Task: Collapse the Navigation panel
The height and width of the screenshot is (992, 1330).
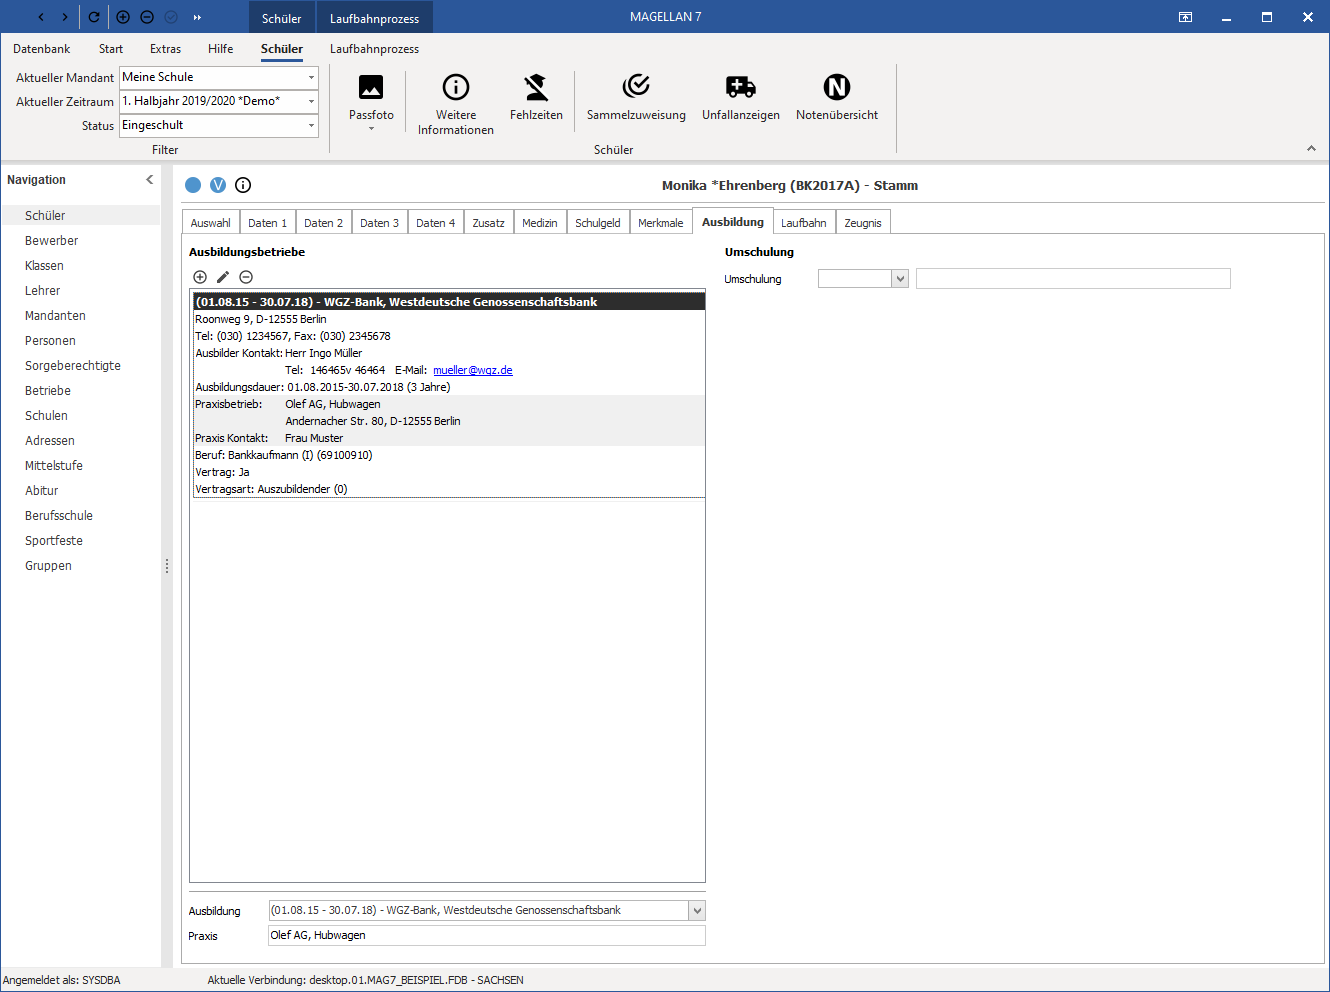Action: click(150, 180)
